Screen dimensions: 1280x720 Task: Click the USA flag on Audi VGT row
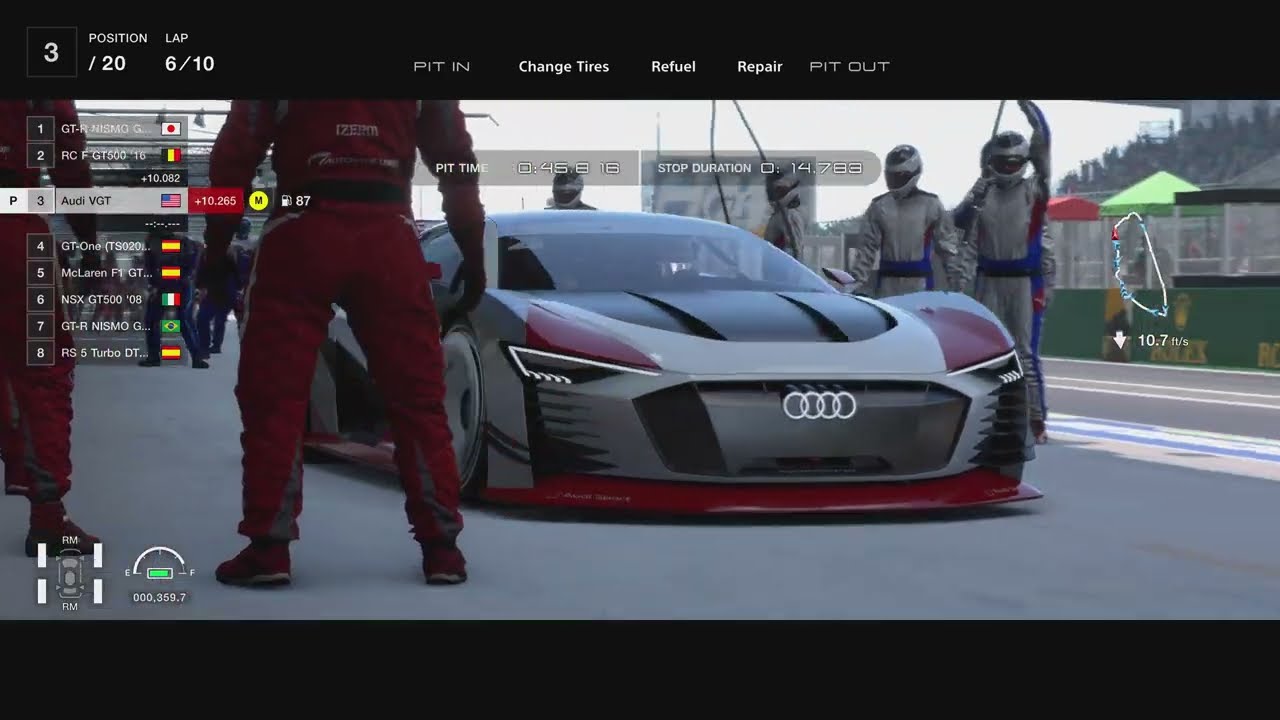(x=171, y=201)
